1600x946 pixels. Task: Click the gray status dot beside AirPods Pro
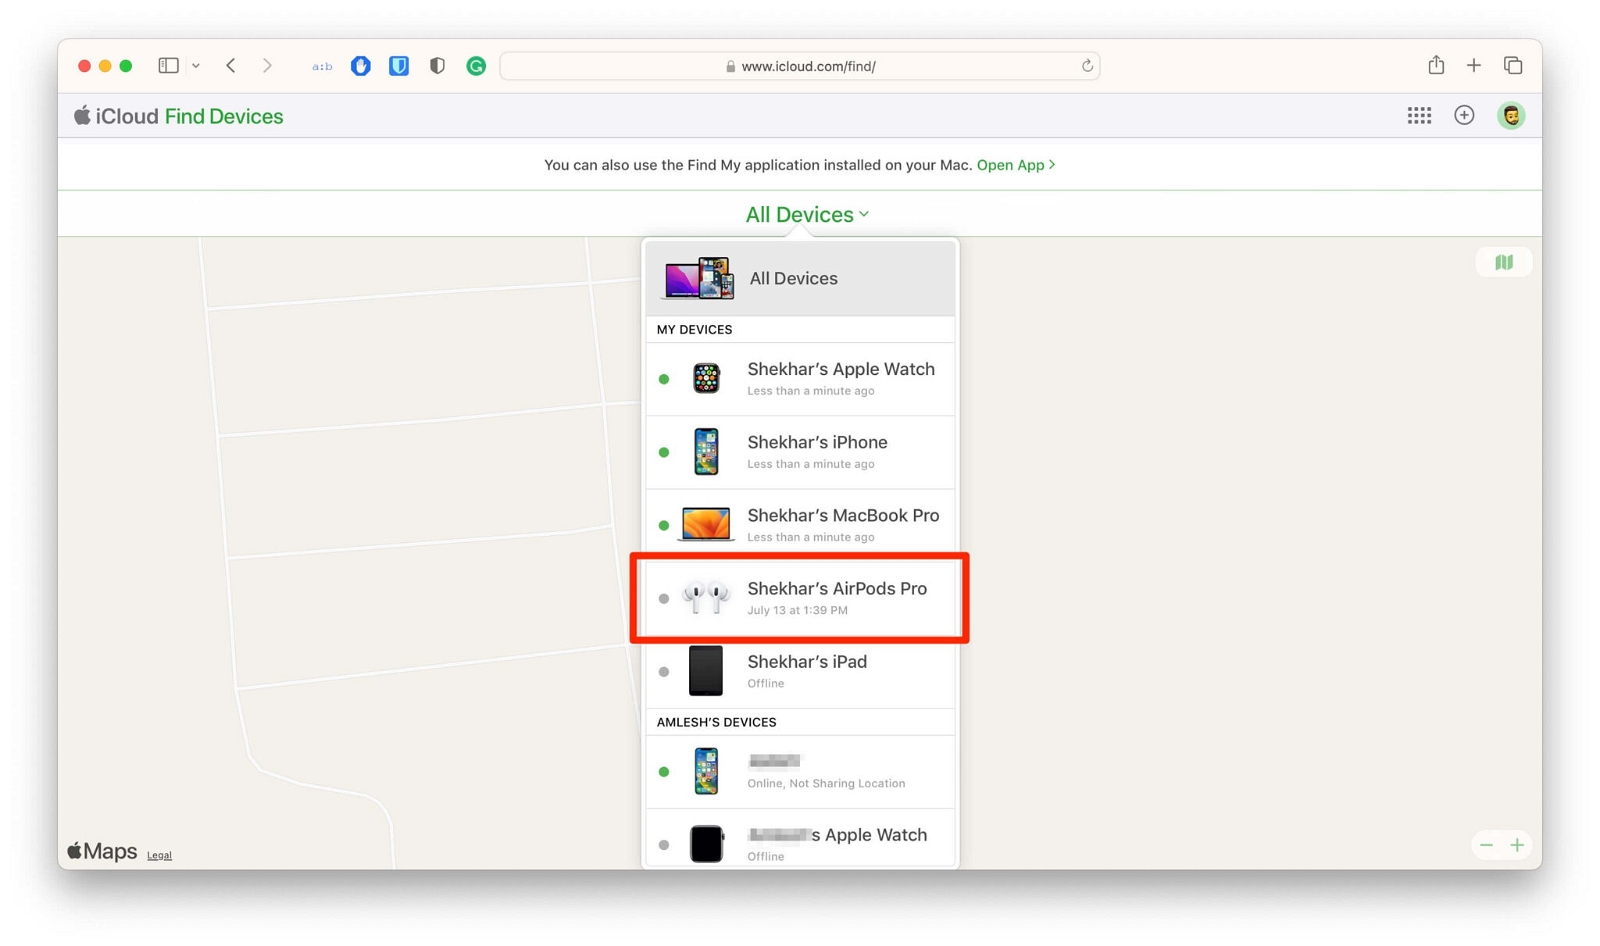[664, 598]
